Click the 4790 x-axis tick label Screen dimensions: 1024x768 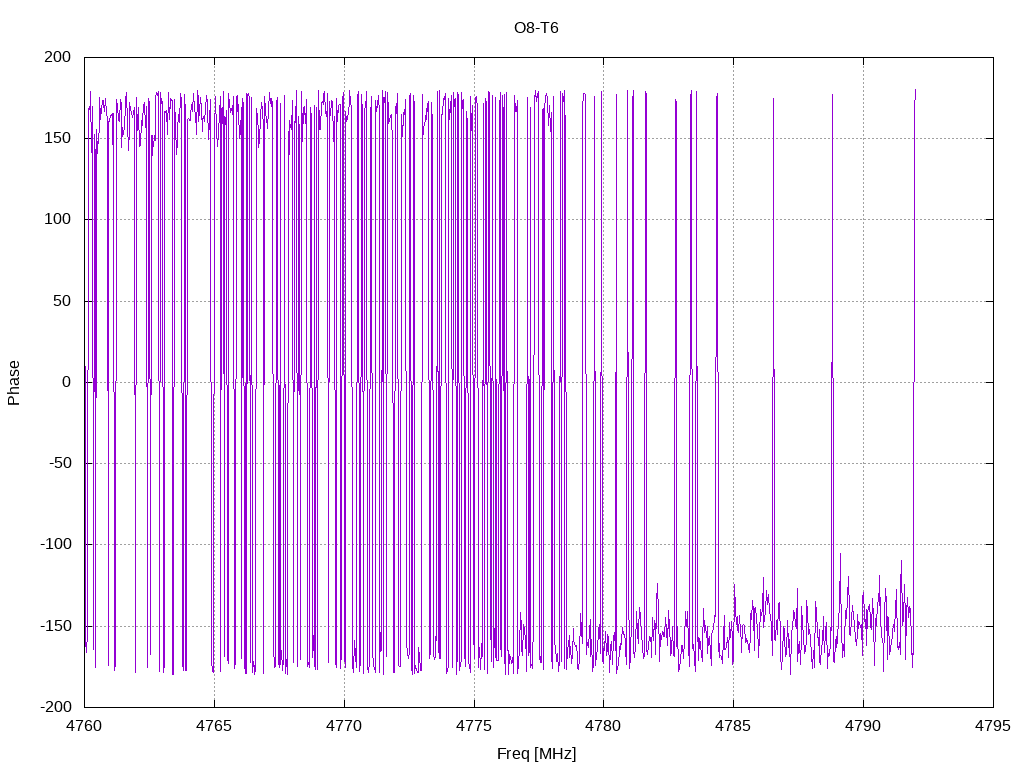pos(863,726)
